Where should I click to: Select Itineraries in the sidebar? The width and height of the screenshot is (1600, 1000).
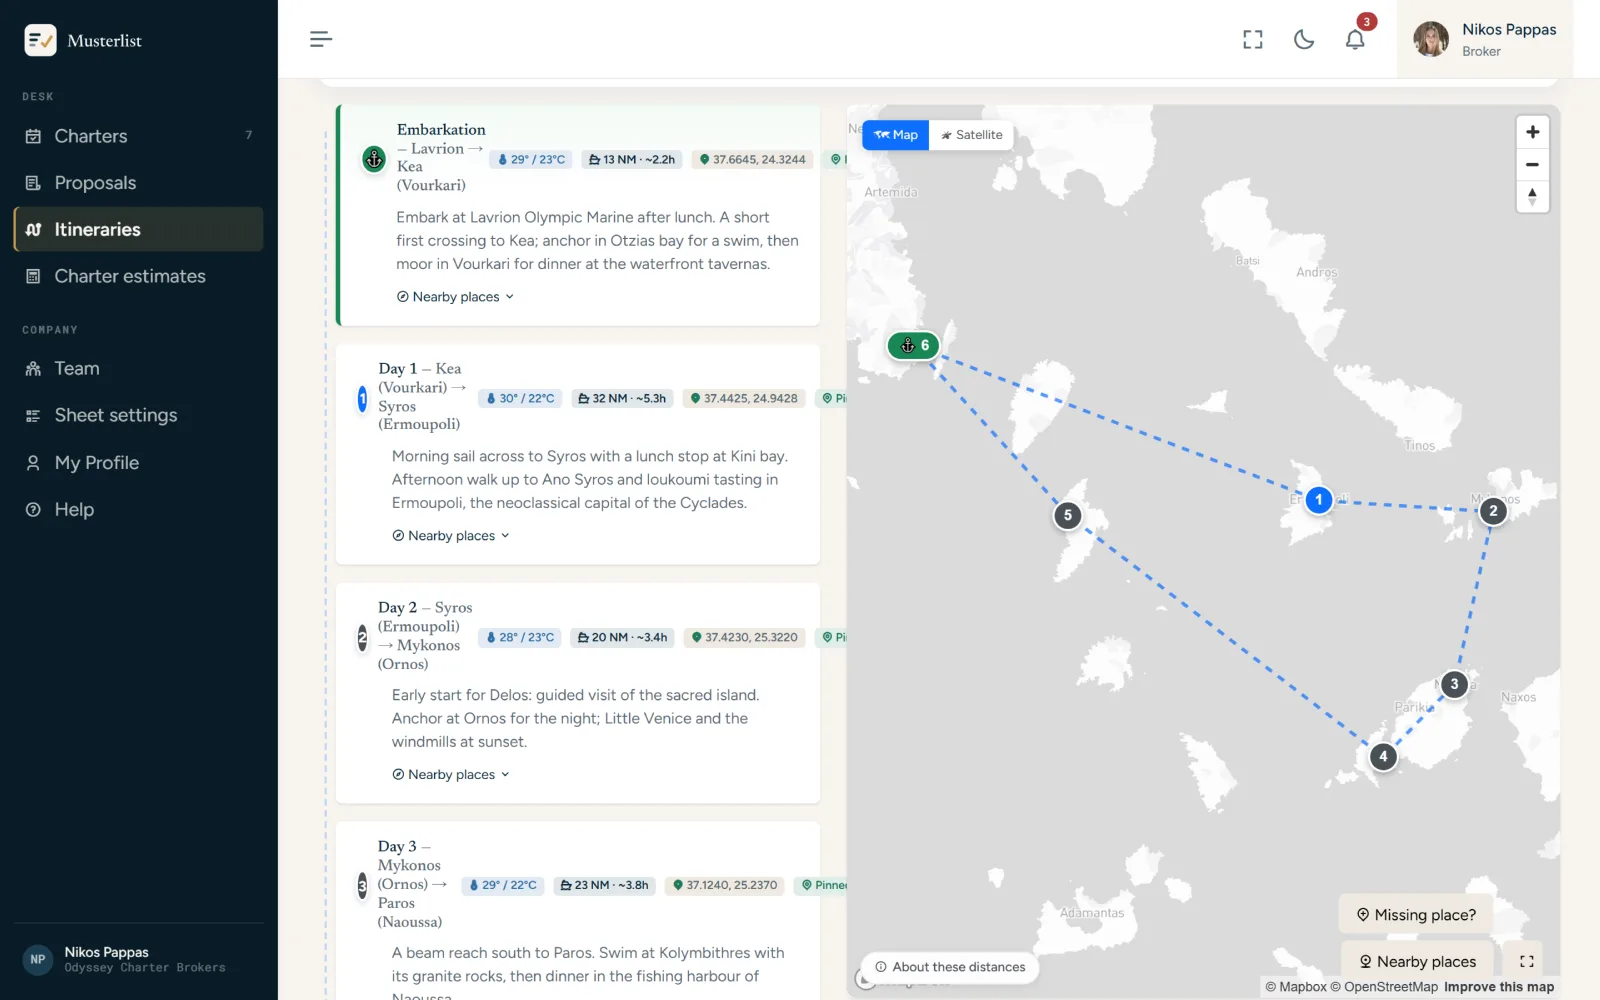(x=138, y=229)
